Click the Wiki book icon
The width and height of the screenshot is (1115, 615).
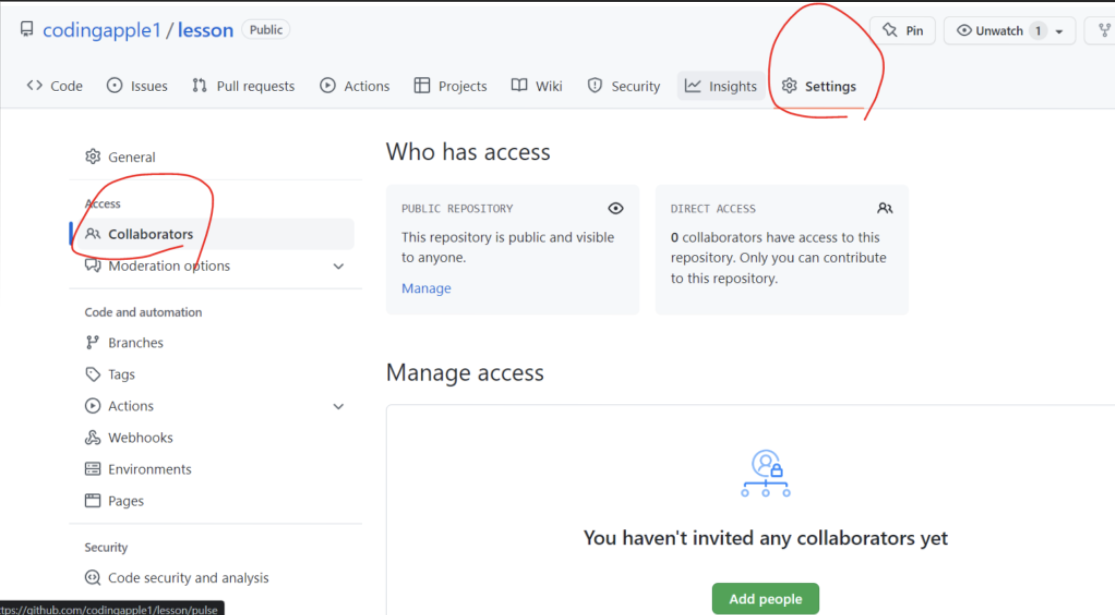pyautogui.click(x=519, y=85)
